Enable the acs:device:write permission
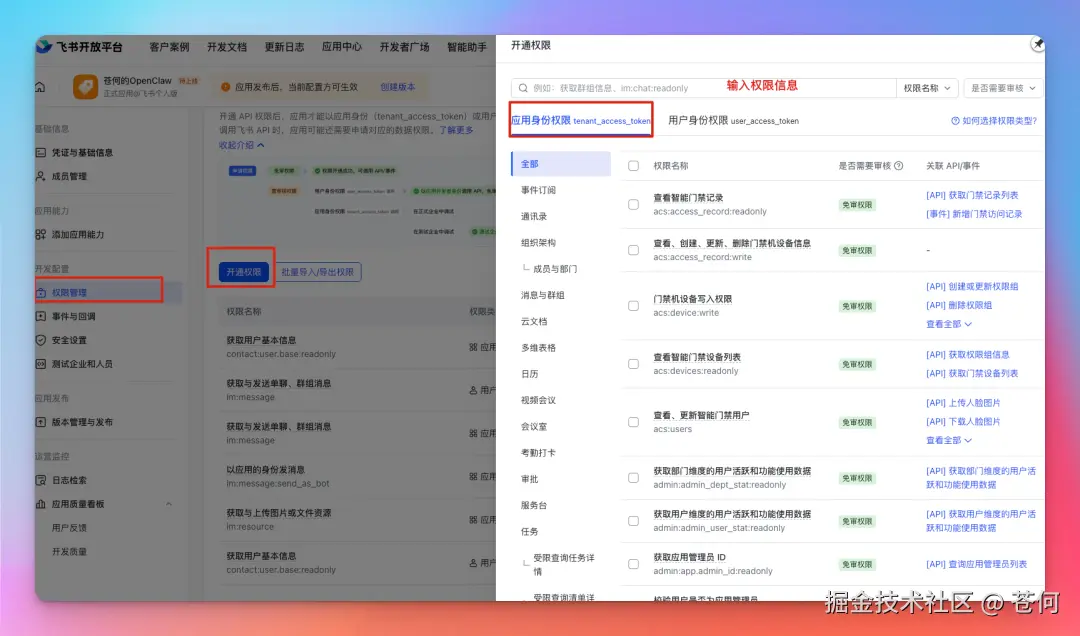 [x=633, y=307]
